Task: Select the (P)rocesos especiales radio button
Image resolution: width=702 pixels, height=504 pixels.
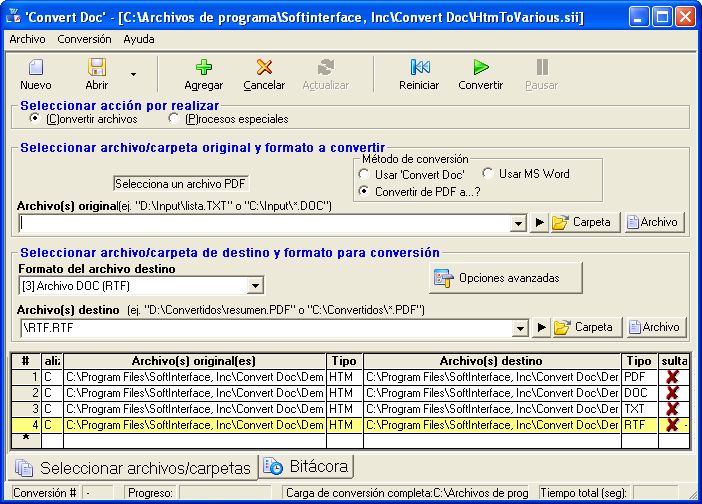Action: click(x=174, y=119)
